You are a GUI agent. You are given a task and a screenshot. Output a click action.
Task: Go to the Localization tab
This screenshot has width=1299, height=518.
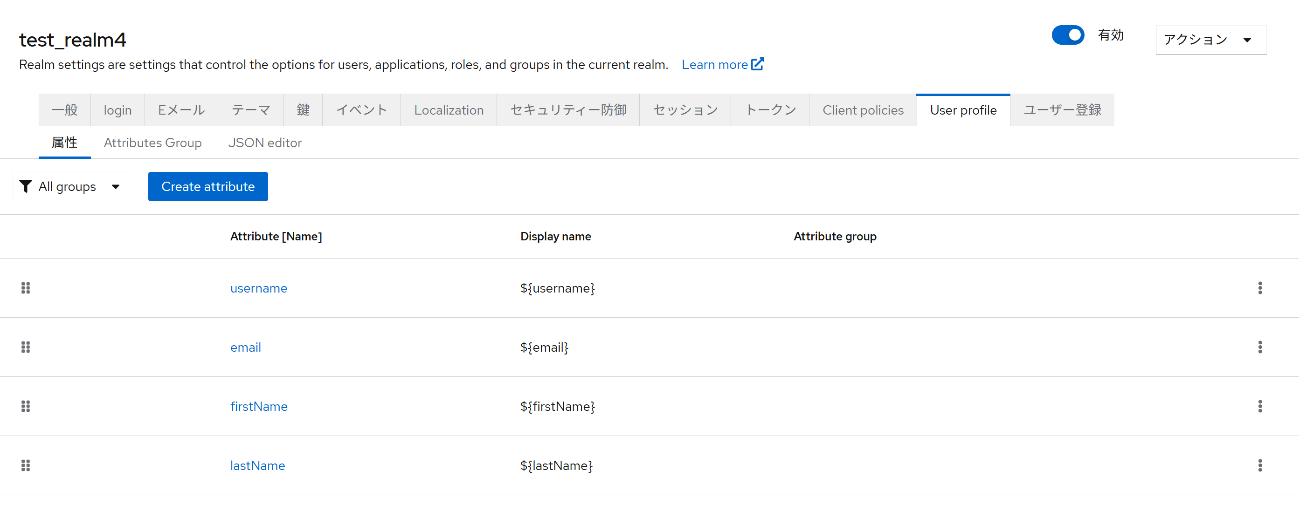(x=449, y=110)
